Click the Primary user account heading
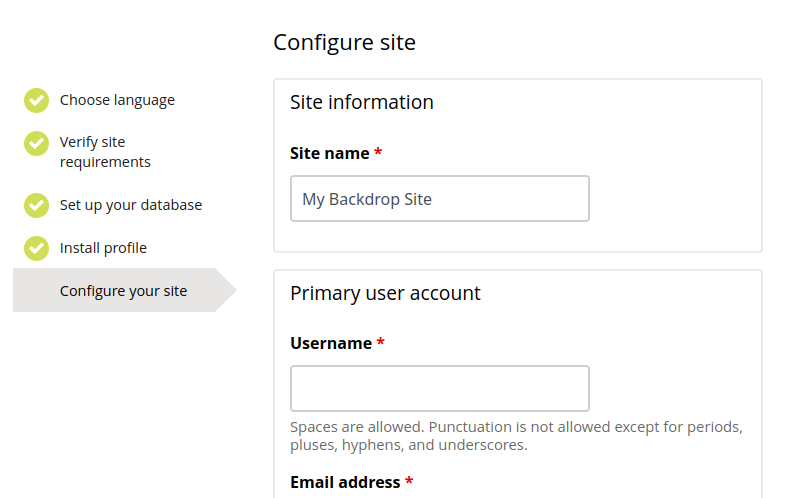 click(x=385, y=293)
